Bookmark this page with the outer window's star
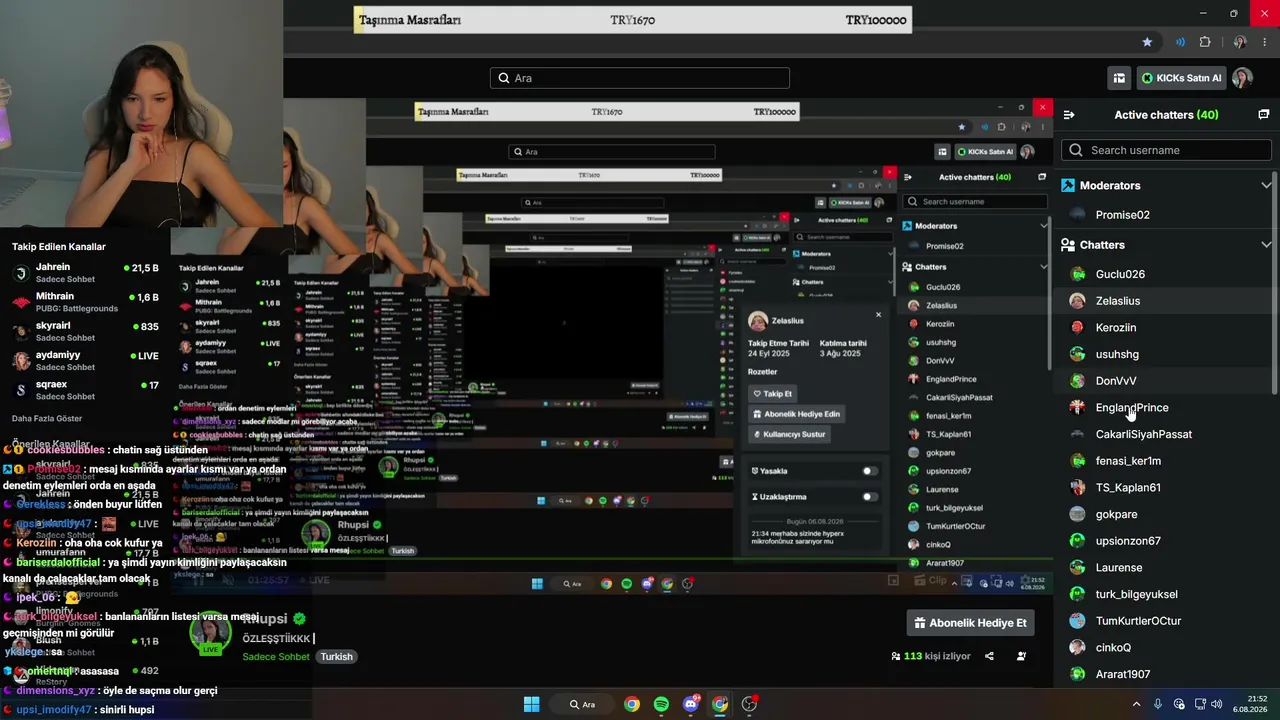 (1147, 42)
